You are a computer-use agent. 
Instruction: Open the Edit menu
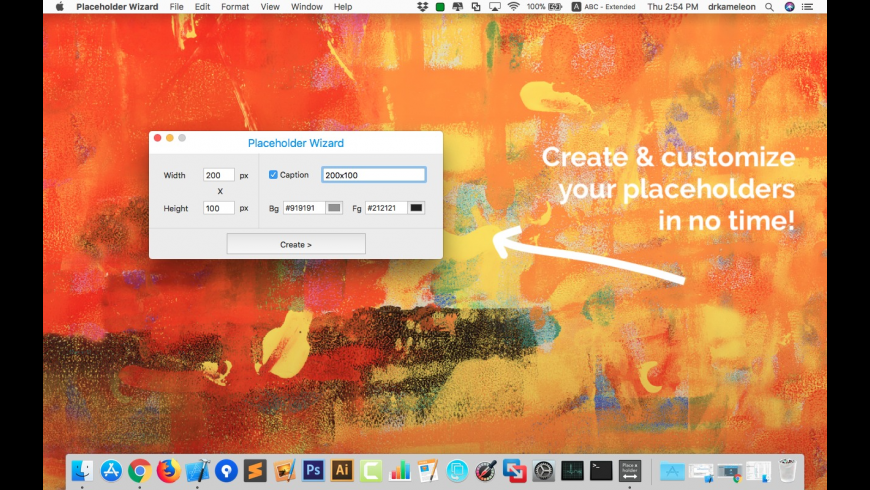[202, 7]
